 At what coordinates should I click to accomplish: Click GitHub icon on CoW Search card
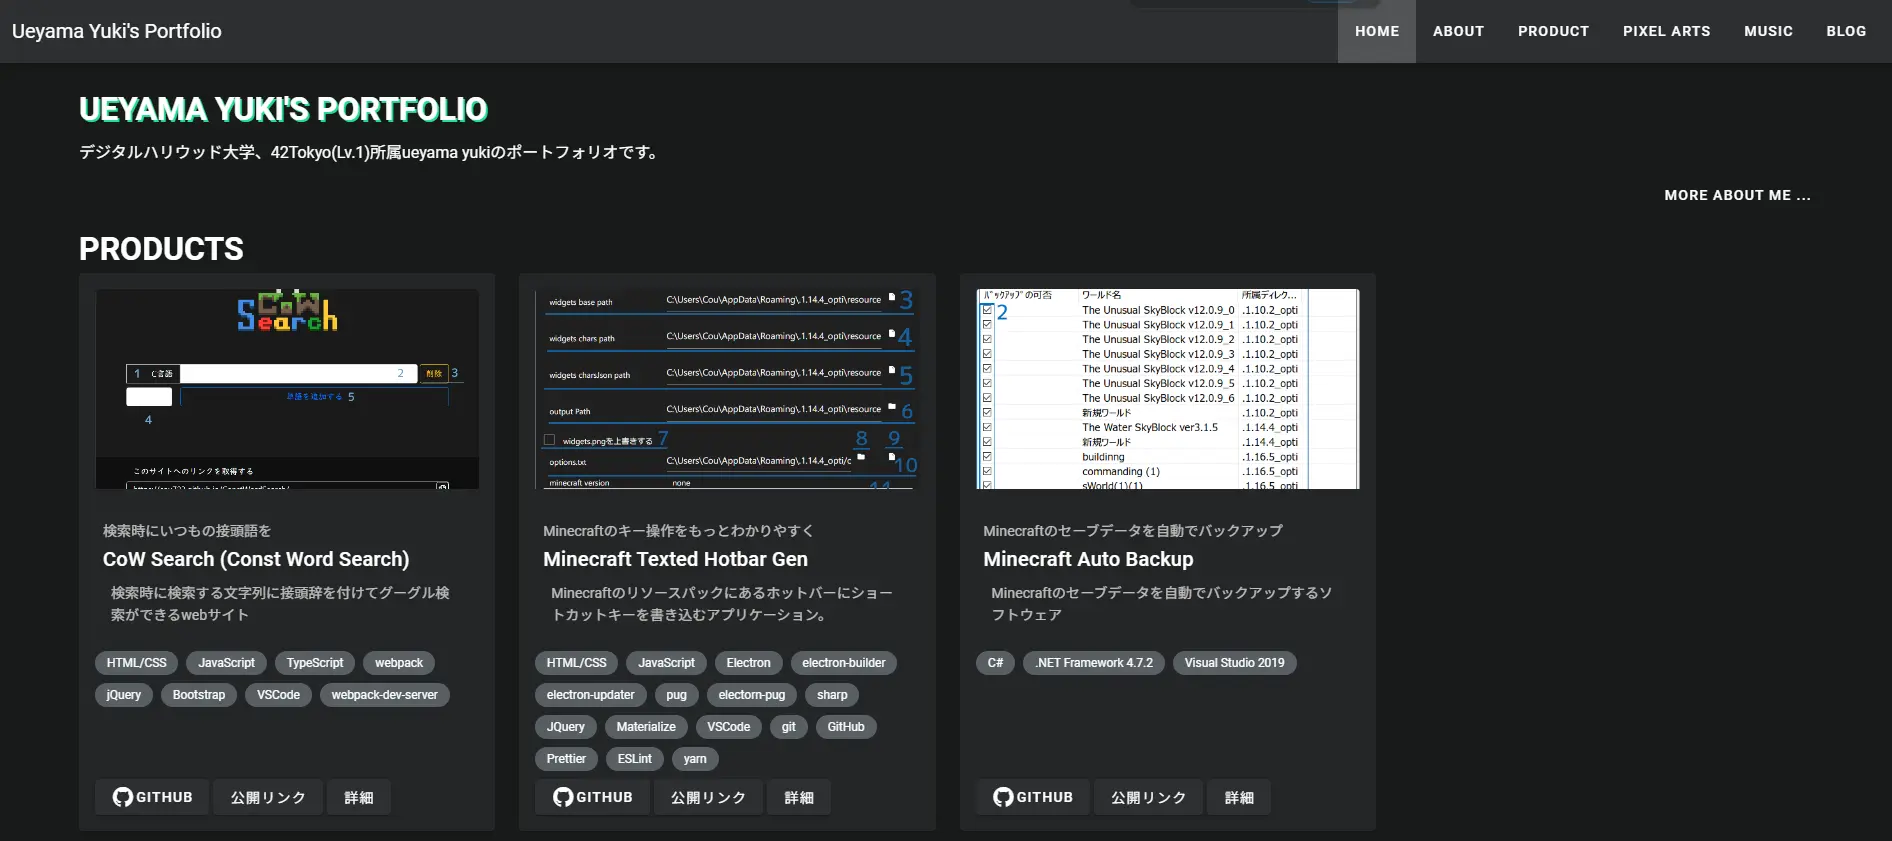[123, 797]
